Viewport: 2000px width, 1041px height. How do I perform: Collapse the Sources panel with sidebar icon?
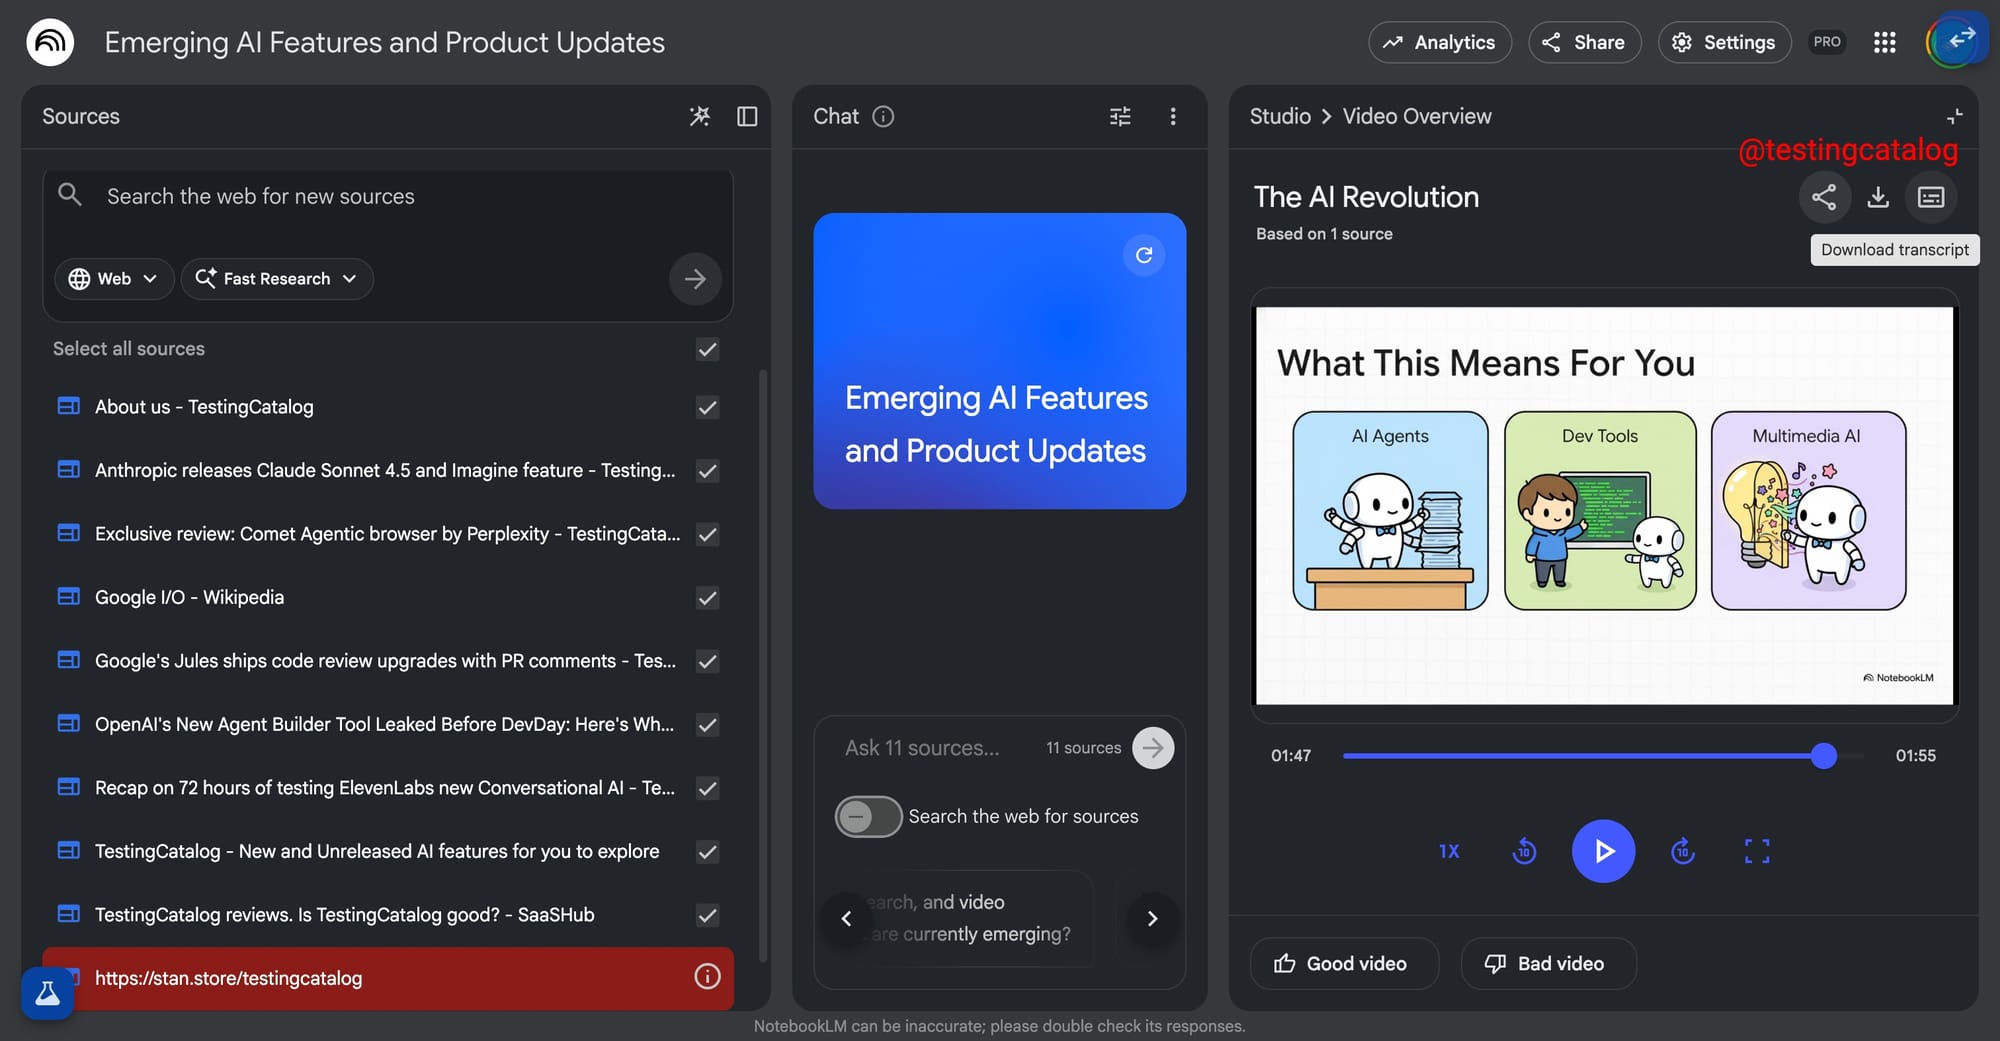click(747, 117)
